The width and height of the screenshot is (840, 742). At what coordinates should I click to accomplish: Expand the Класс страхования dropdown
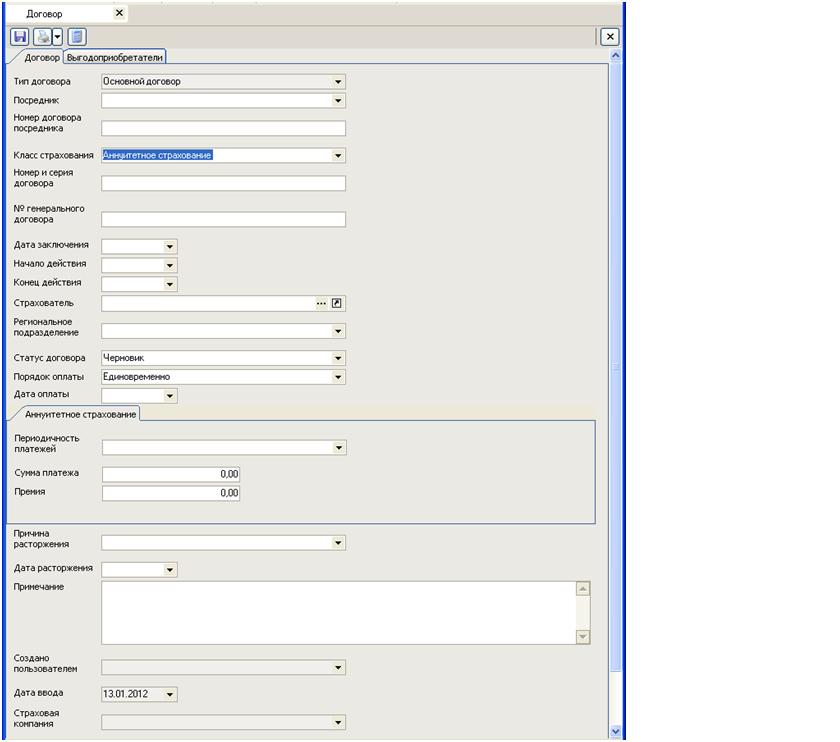pos(338,156)
